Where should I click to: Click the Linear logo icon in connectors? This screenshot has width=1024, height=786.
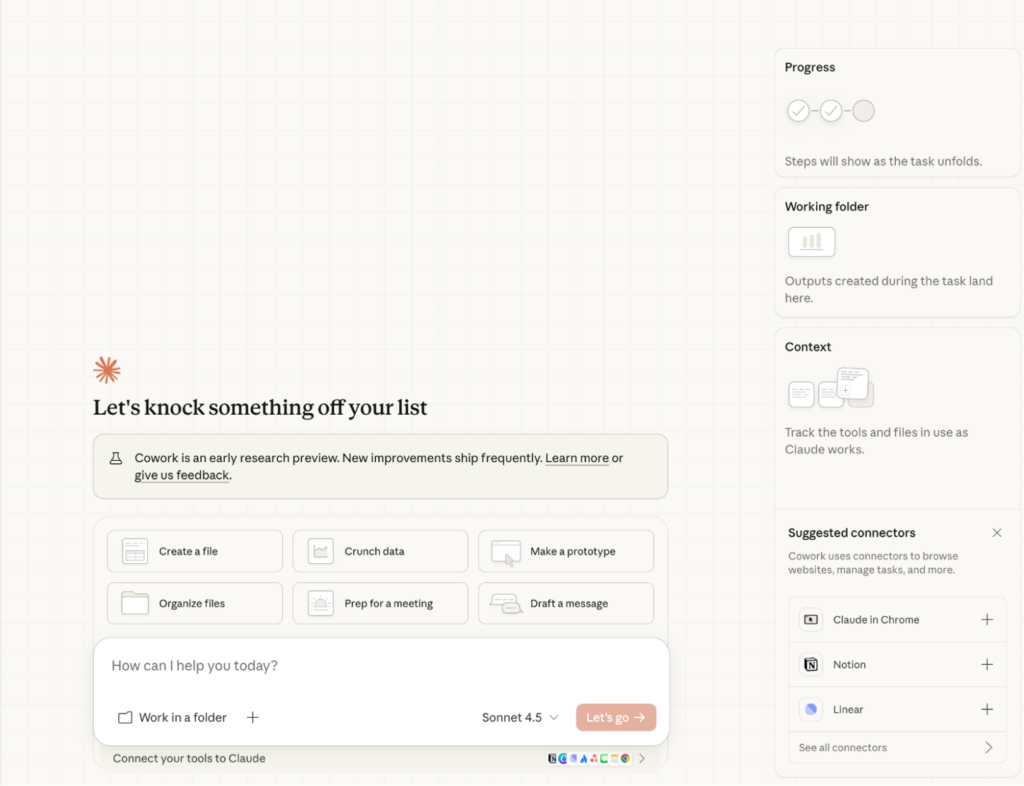coord(811,710)
